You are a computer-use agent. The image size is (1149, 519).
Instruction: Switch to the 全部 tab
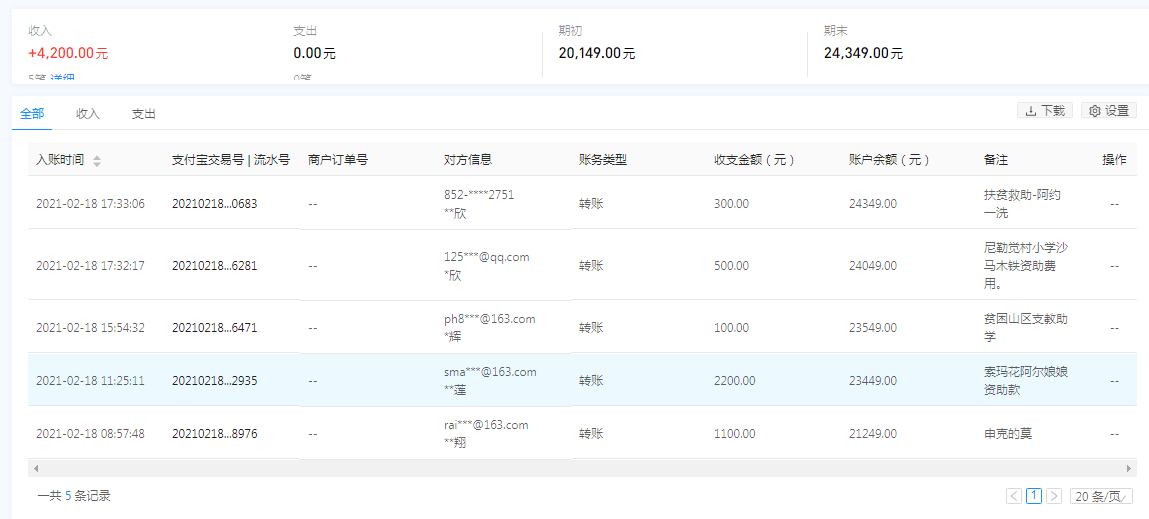pyautogui.click(x=32, y=114)
